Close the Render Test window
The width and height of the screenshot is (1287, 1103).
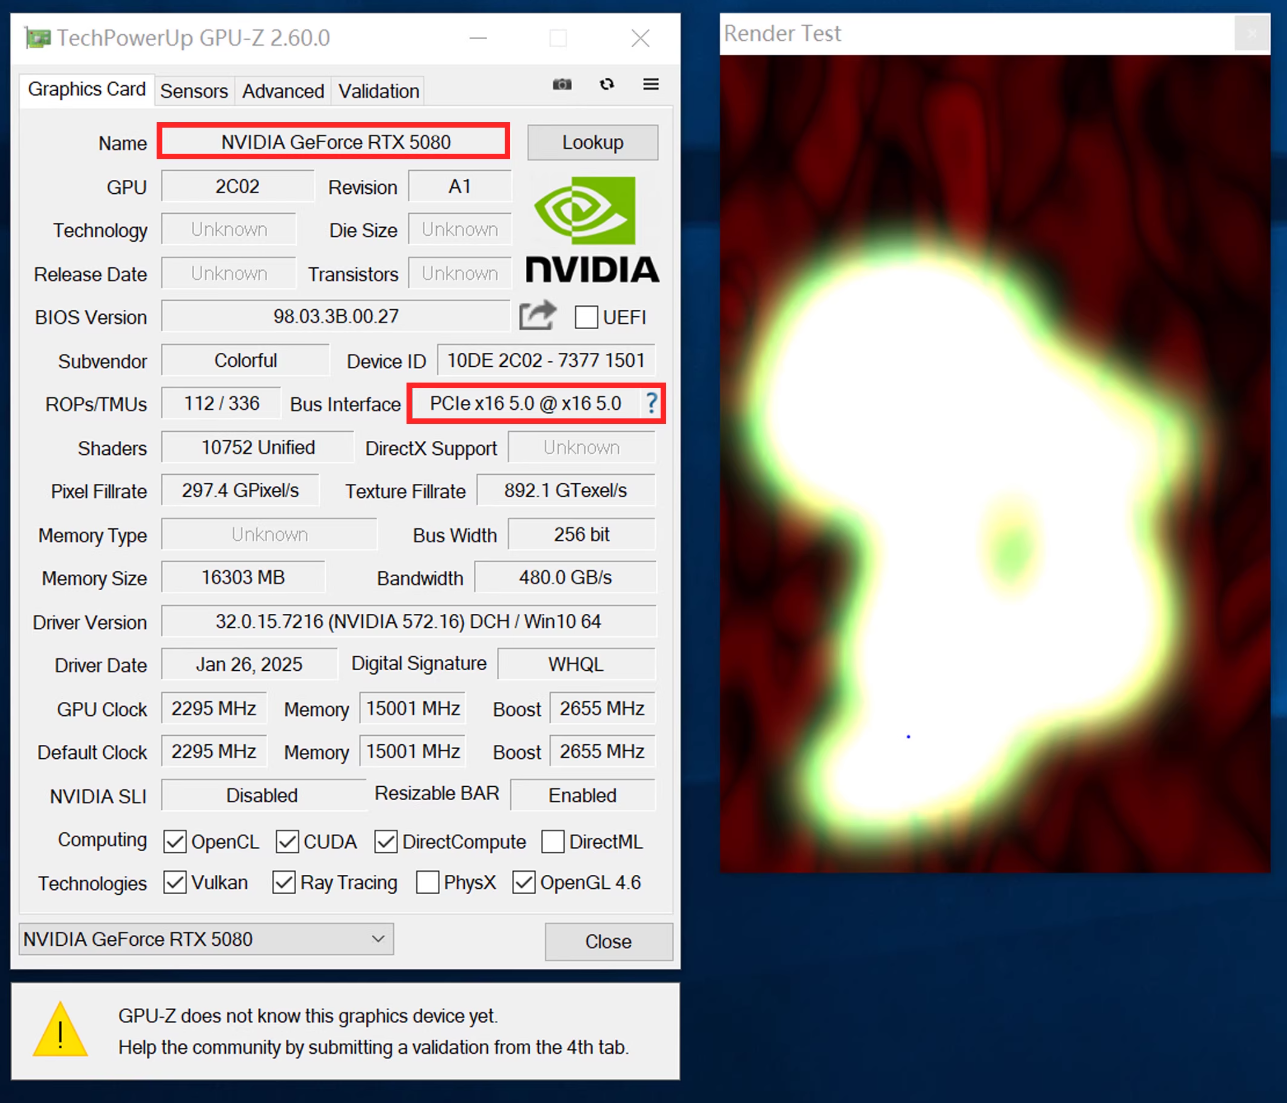click(x=1251, y=34)
